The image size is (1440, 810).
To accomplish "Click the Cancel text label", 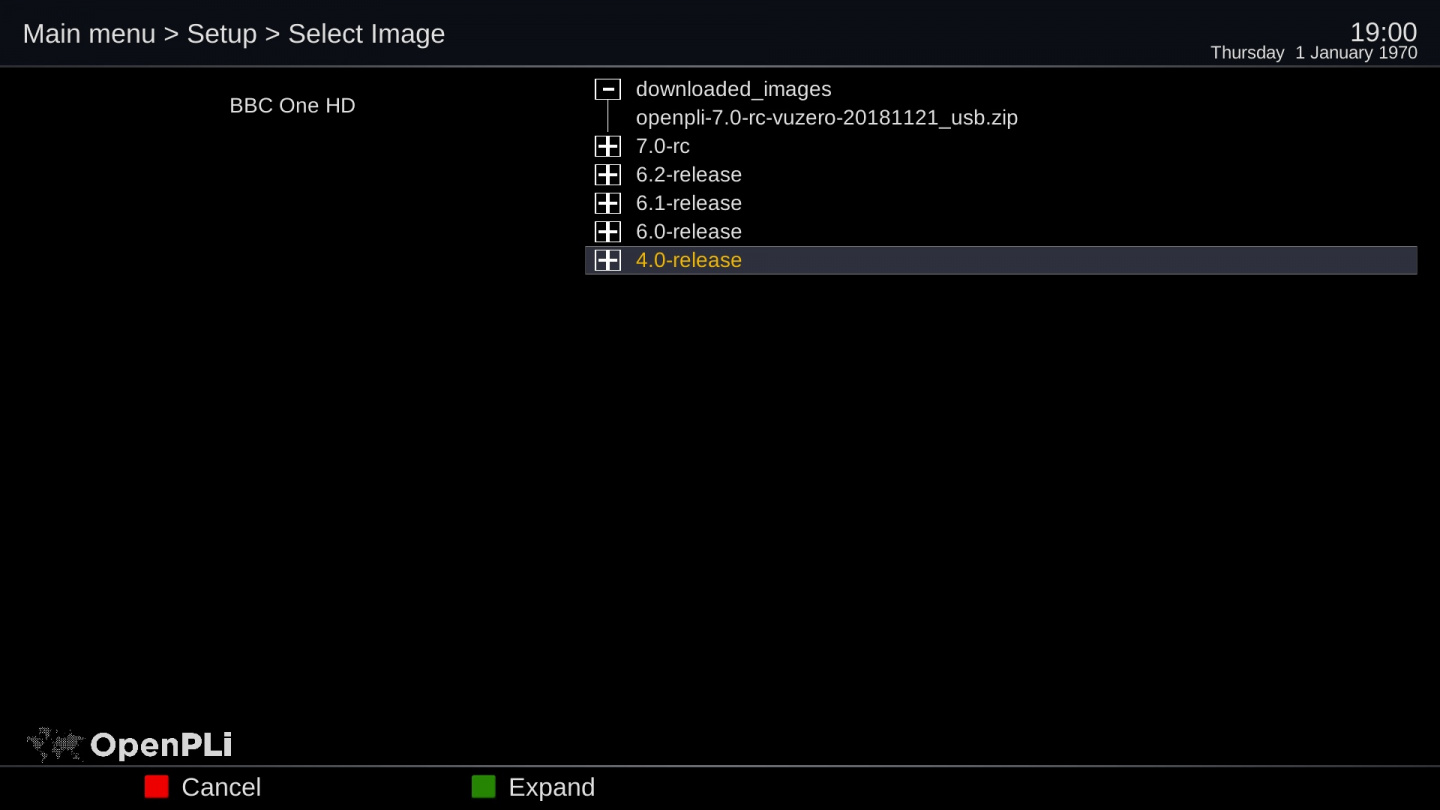I will 221,787.
